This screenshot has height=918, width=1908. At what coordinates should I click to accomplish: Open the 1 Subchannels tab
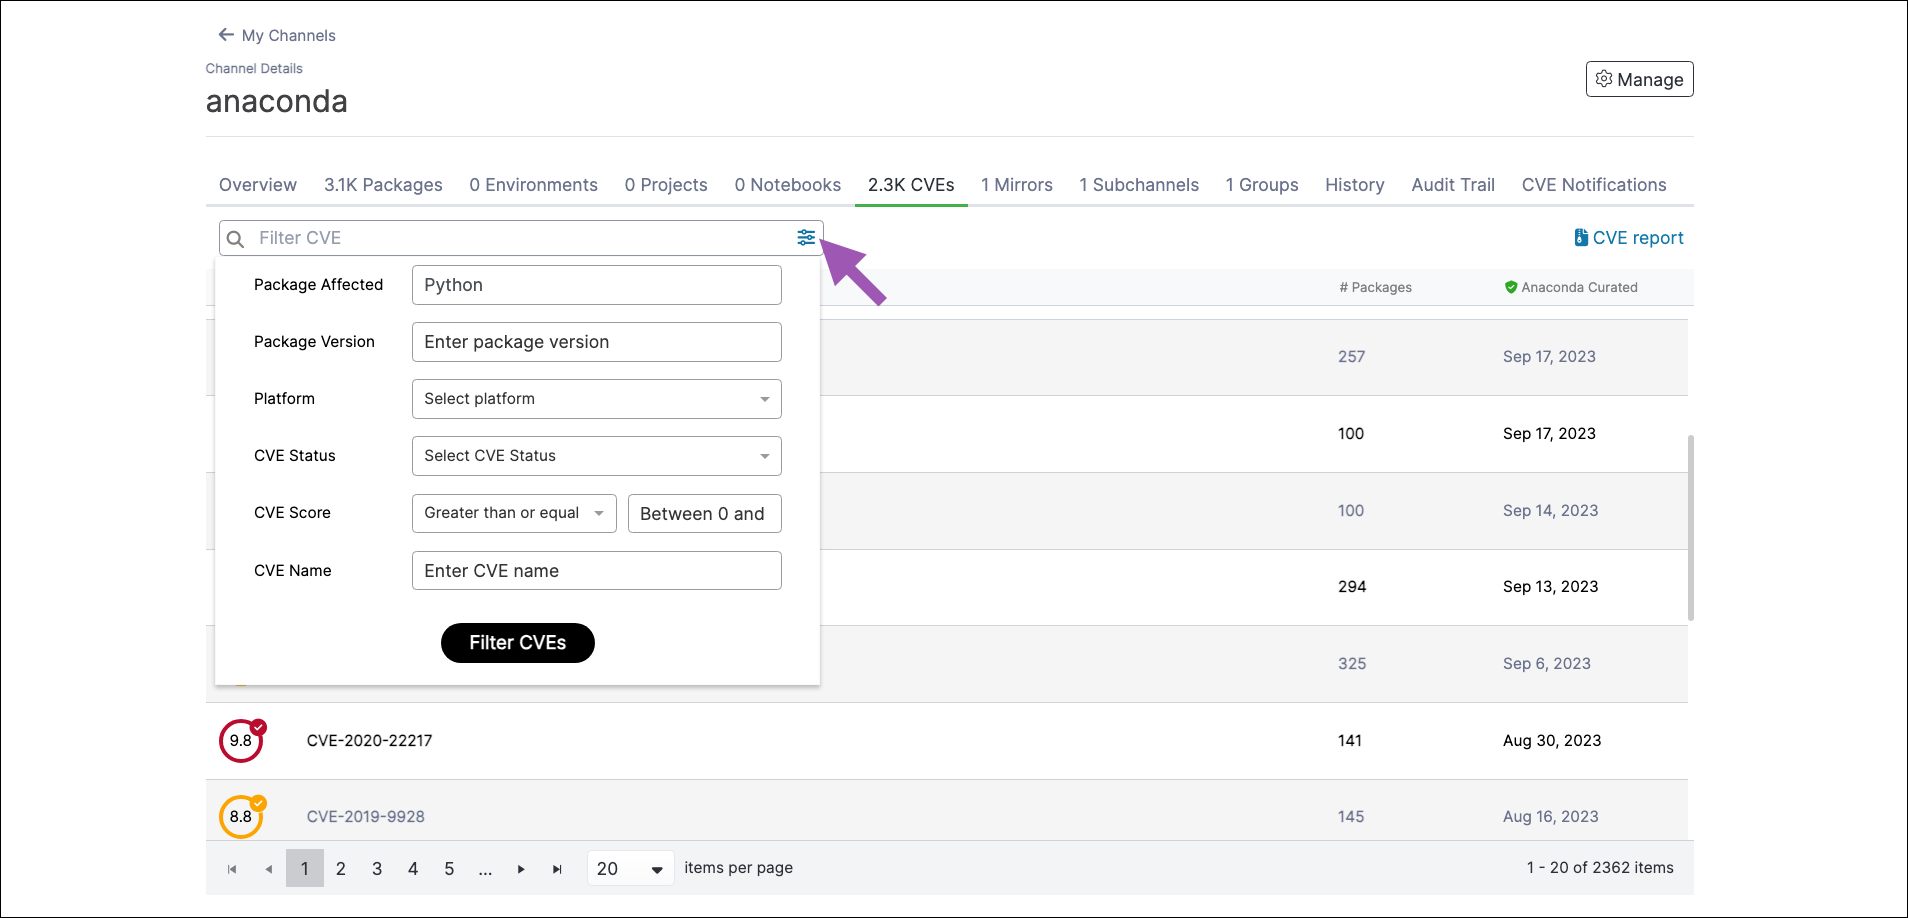point(1138,185)
